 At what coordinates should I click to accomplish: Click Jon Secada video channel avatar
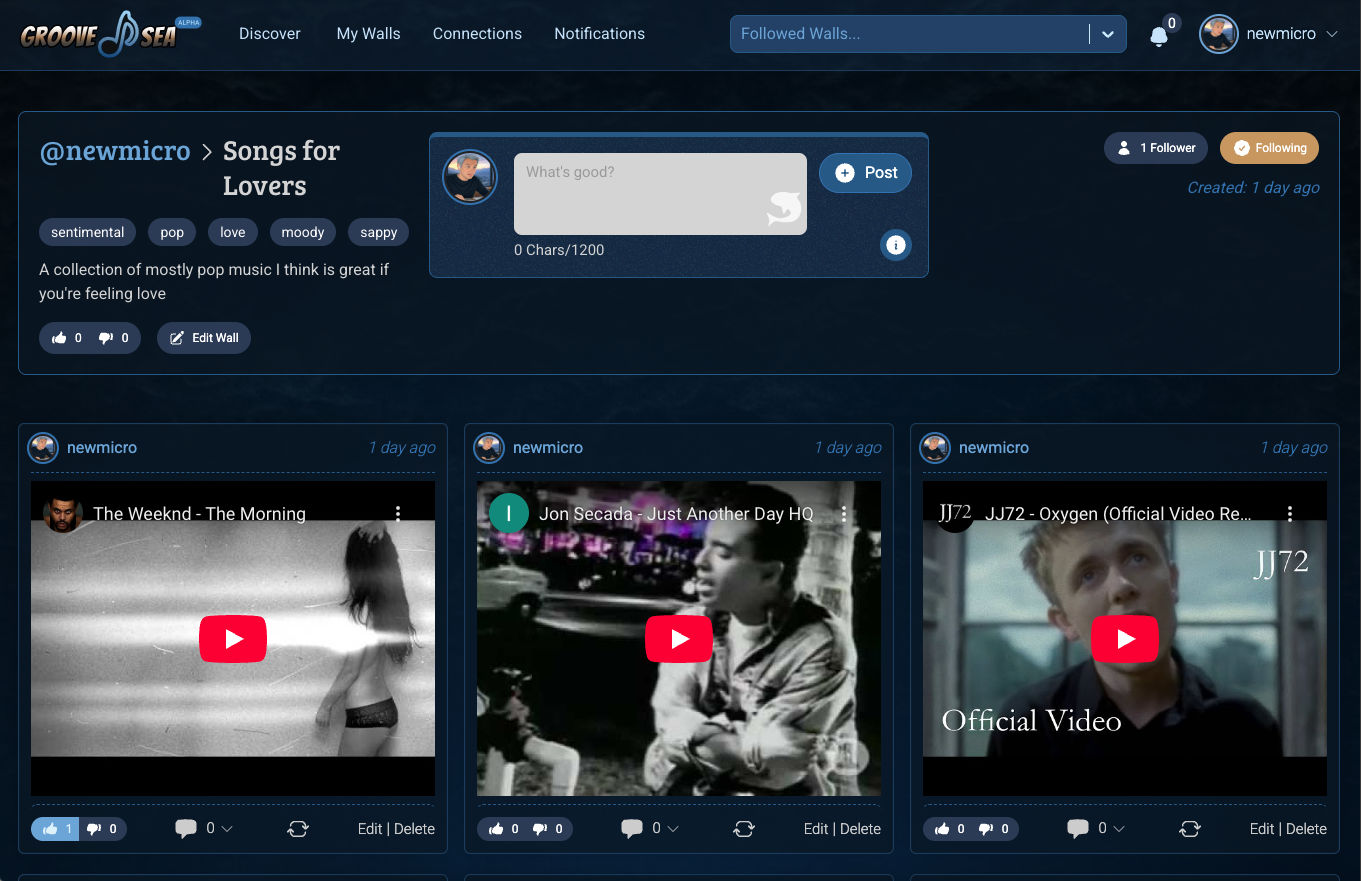click(508, 514)
